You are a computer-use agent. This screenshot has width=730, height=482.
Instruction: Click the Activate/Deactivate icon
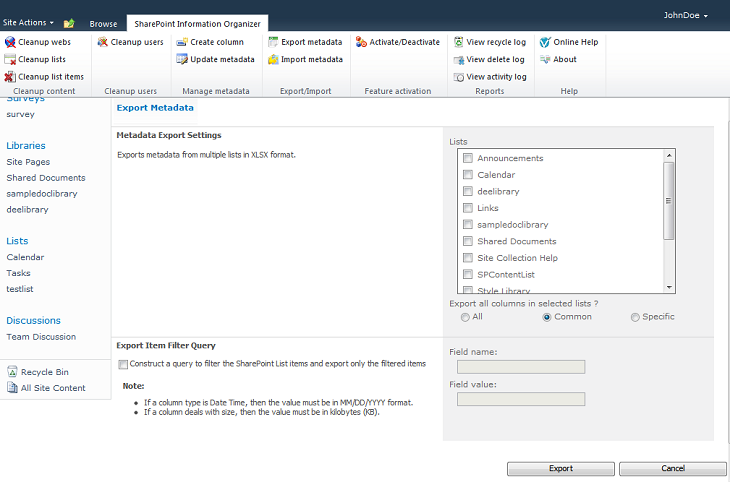tap(361, 42)
